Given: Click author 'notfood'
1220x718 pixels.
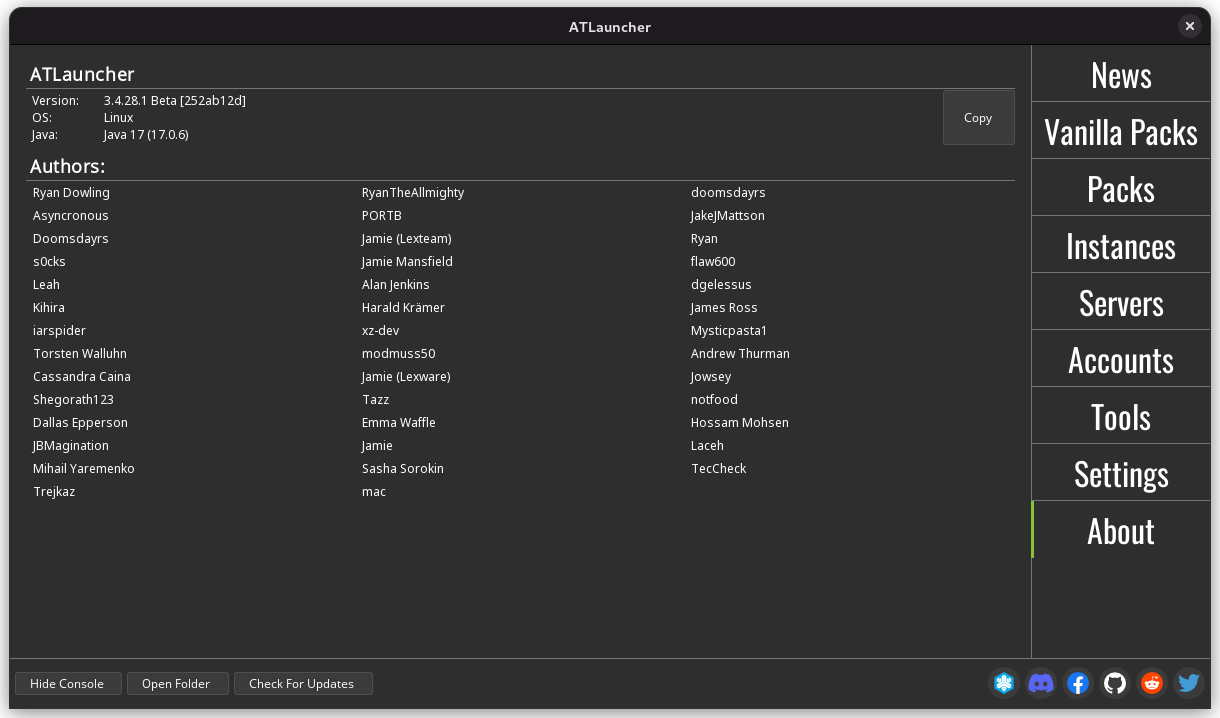Looking at the screenshot, I should [x=714, y=400].
